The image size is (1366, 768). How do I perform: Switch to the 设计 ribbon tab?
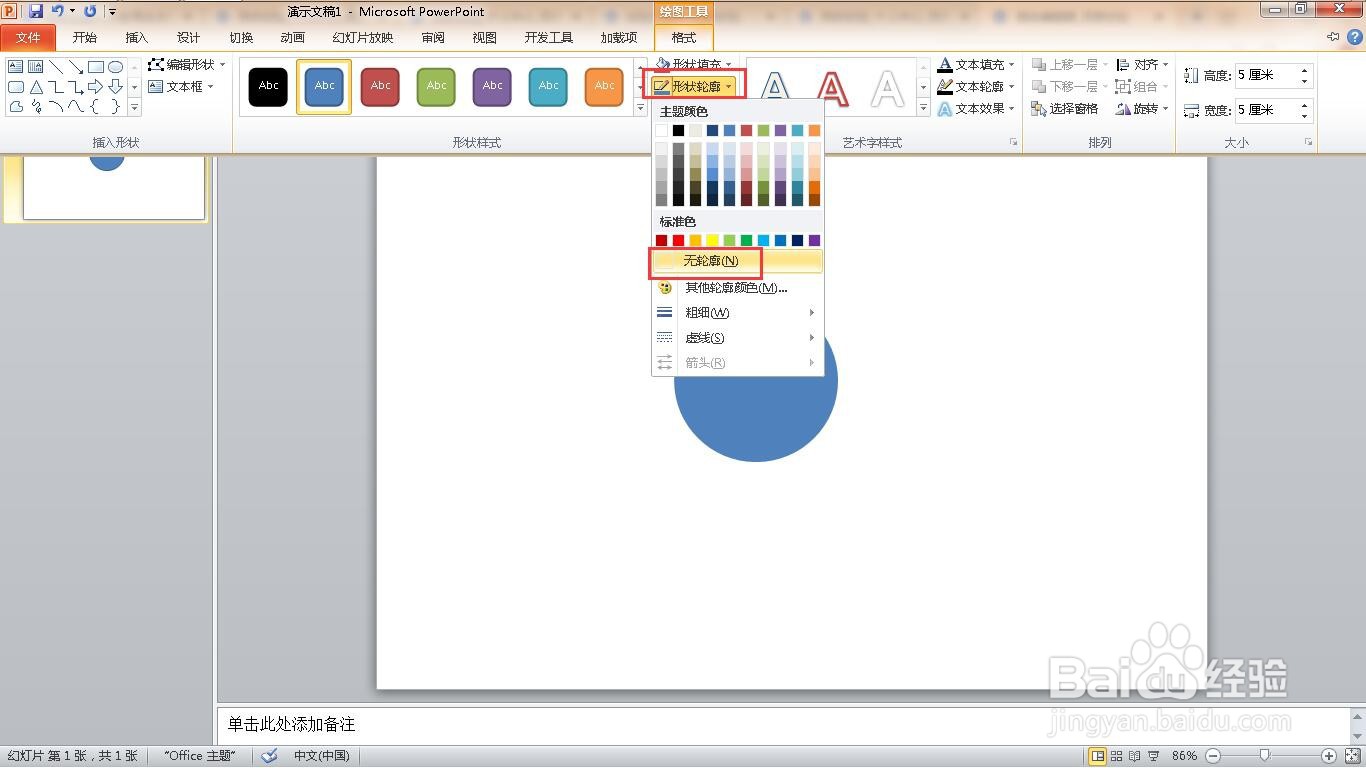tap(189, 38)
